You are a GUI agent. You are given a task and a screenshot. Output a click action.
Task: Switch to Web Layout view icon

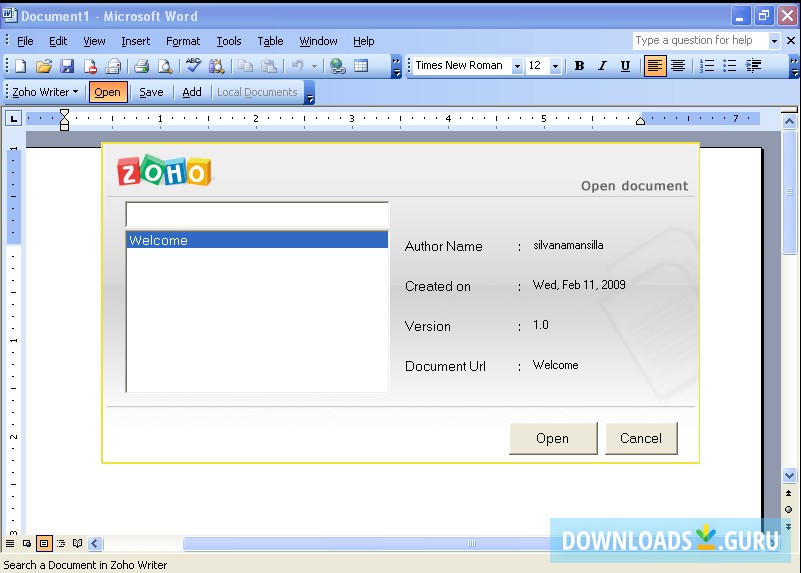click(x=27, y=543)
